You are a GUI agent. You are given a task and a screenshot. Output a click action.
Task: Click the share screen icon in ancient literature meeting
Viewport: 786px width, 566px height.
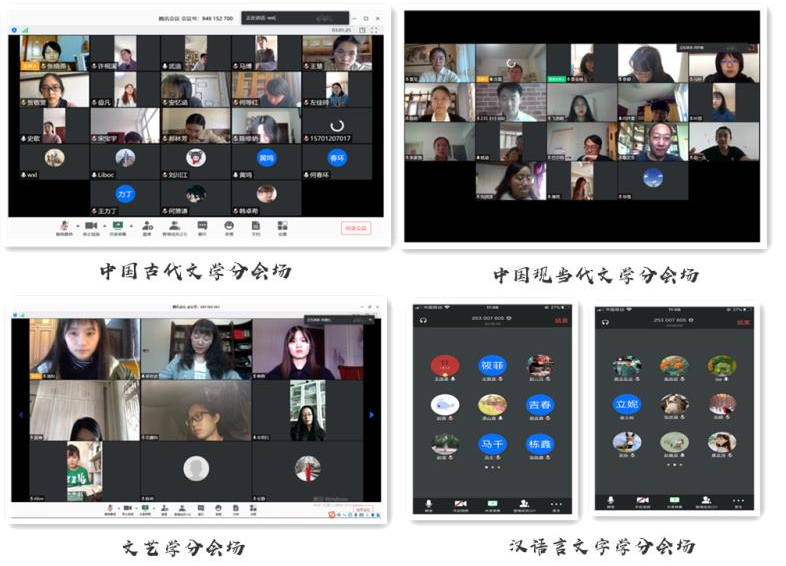coord(118,226)
